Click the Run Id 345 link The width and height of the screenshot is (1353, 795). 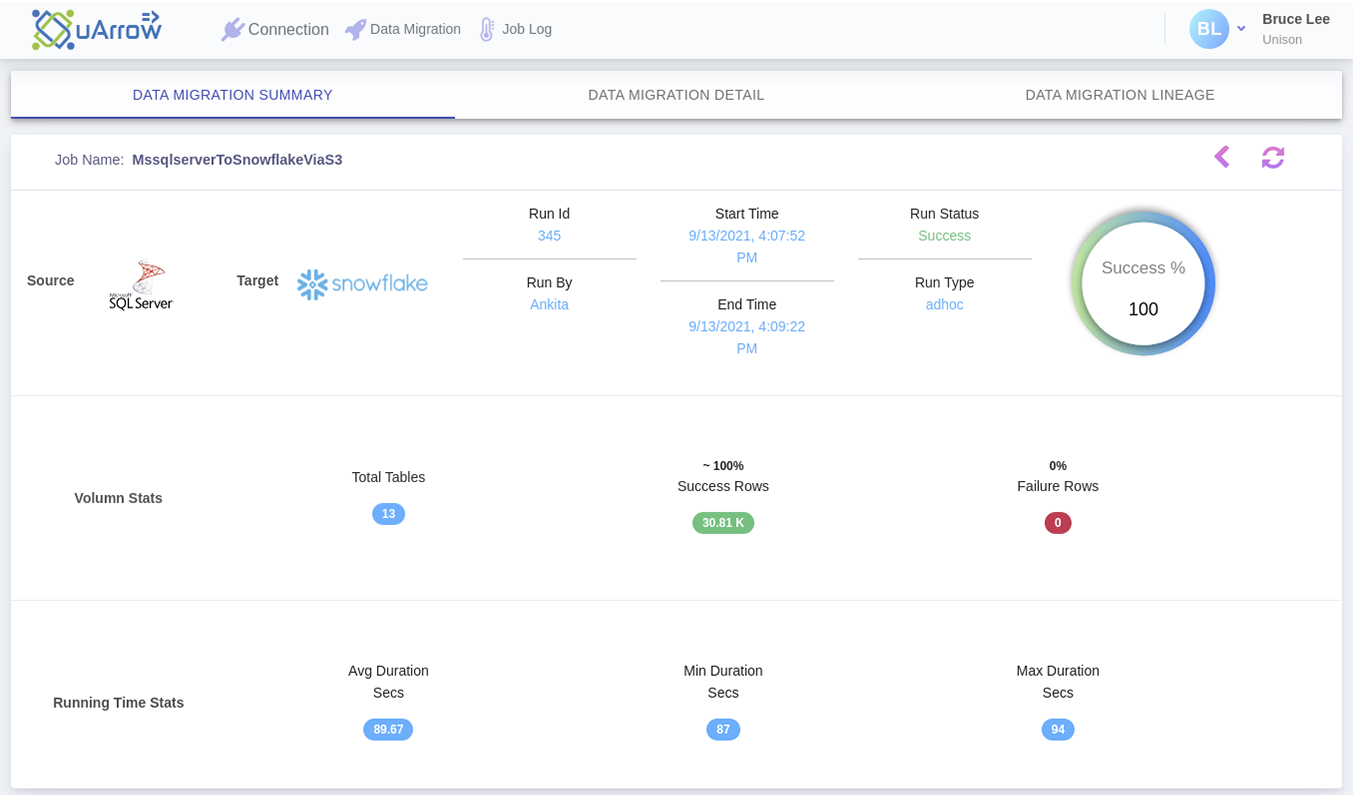click(548, 236)
